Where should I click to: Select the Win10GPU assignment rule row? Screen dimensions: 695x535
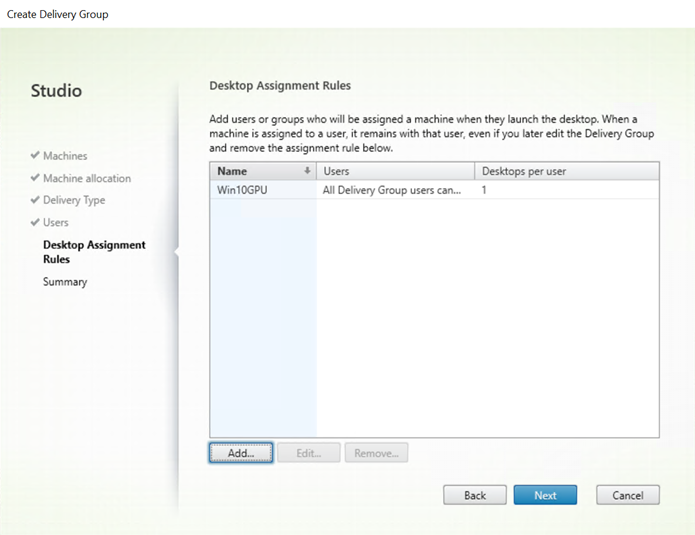434,190
